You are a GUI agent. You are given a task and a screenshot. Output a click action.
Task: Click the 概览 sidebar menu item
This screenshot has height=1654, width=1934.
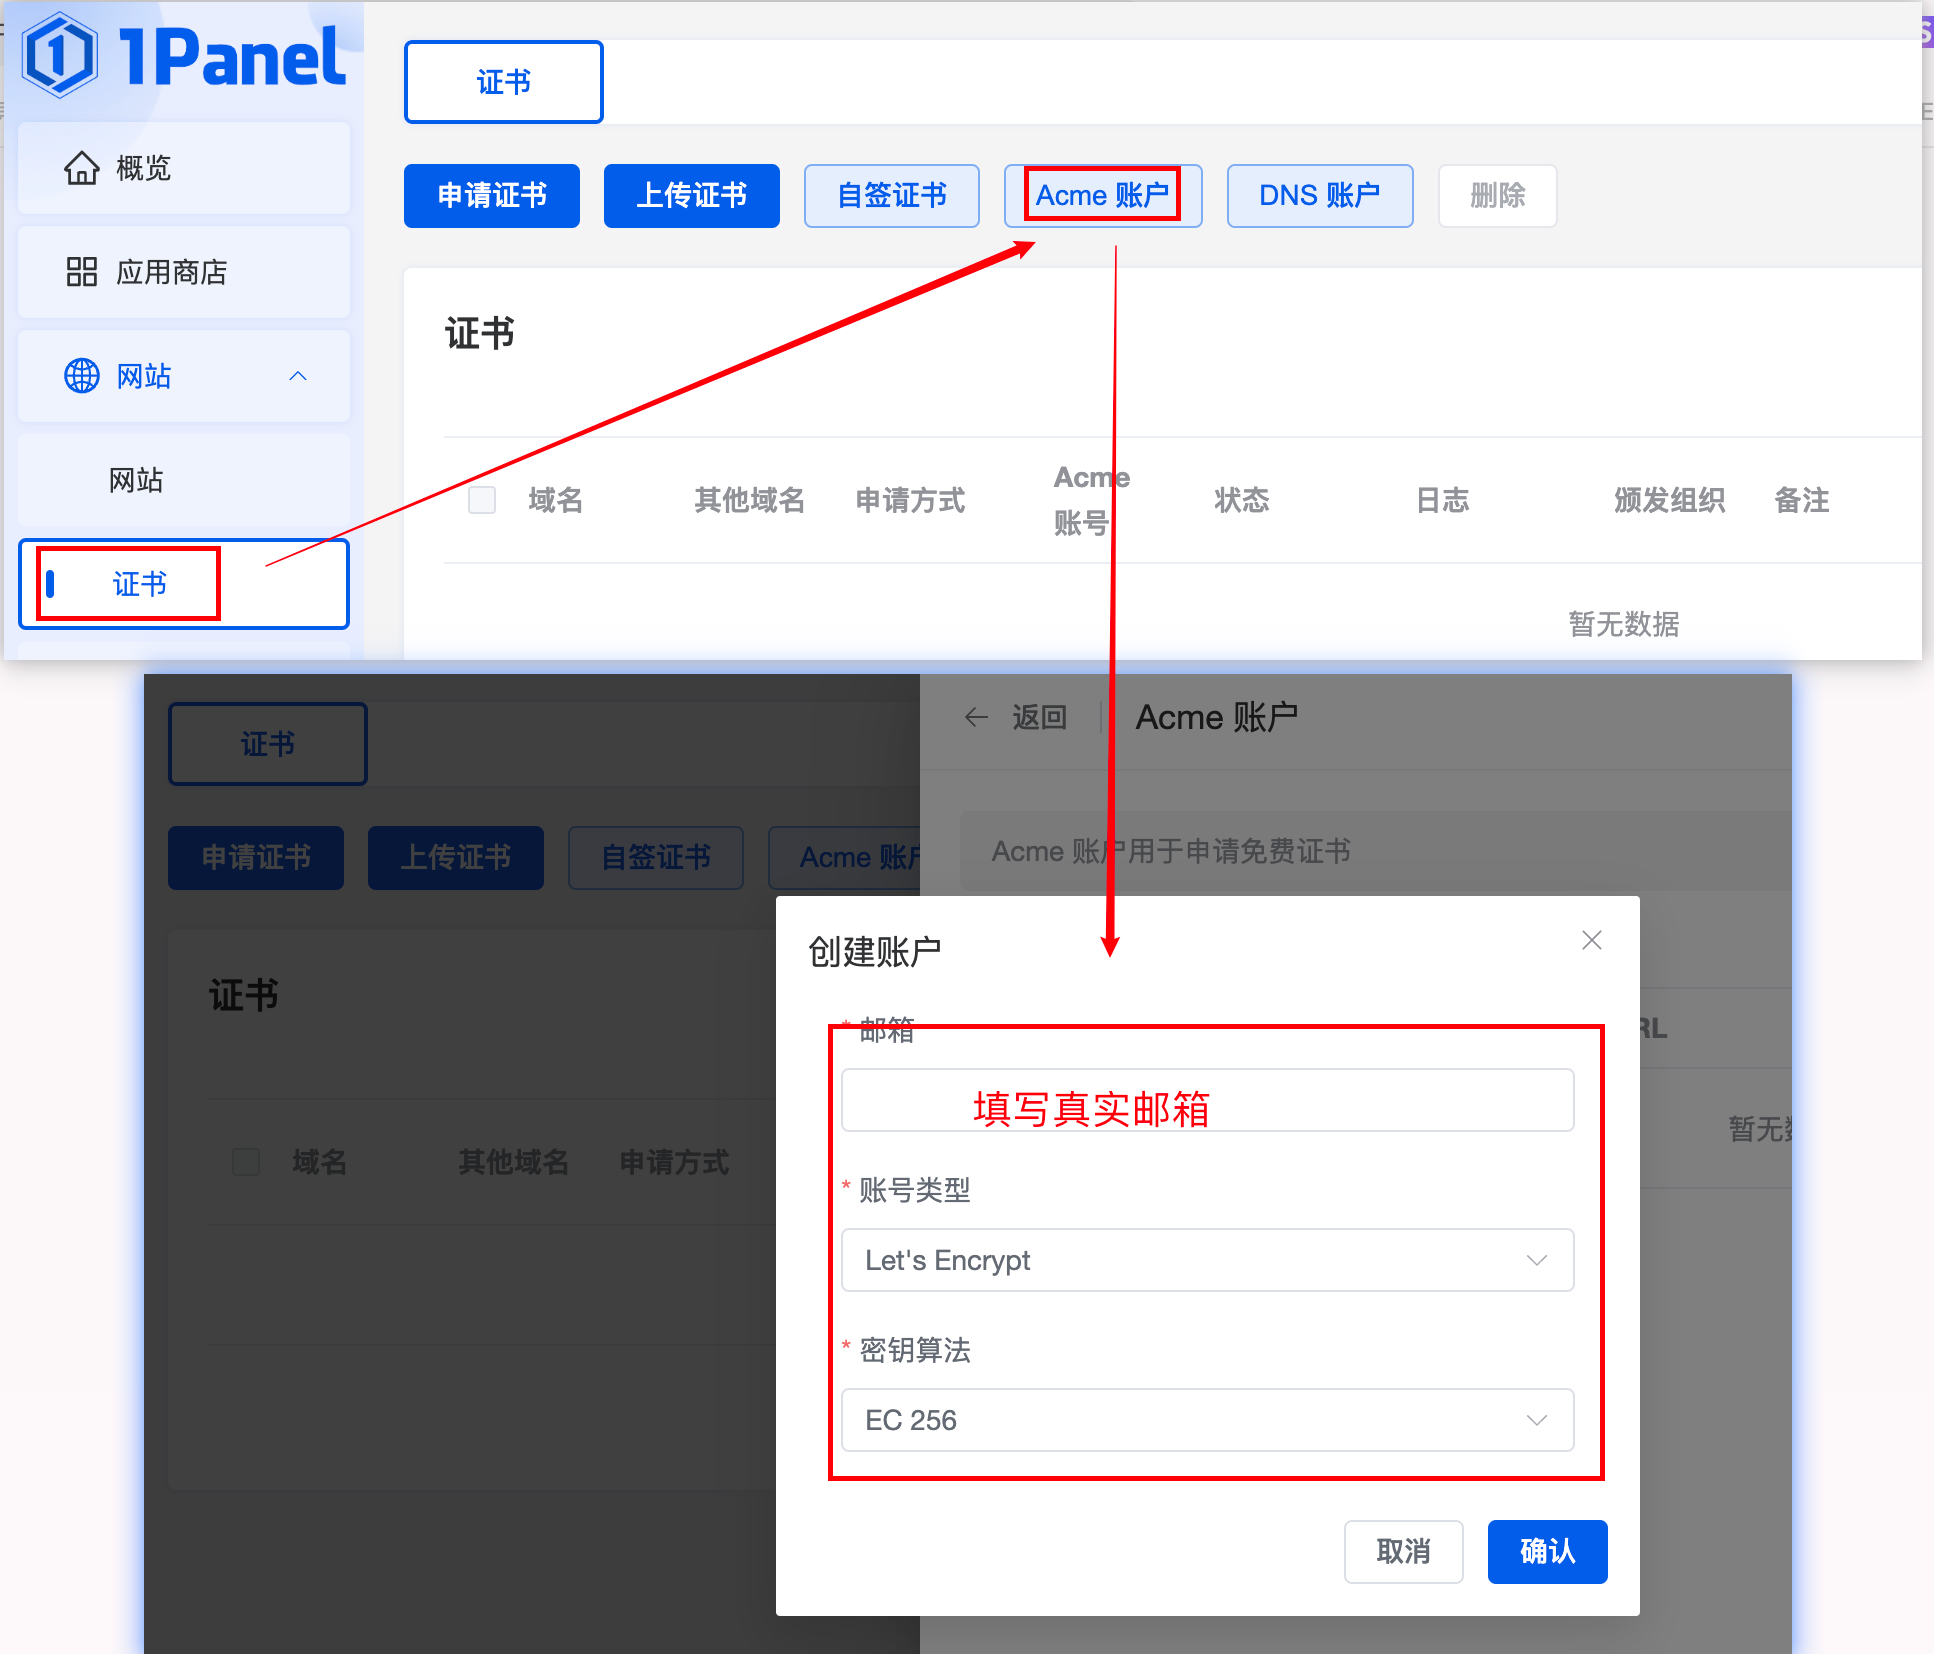click(x=184, y=168)
